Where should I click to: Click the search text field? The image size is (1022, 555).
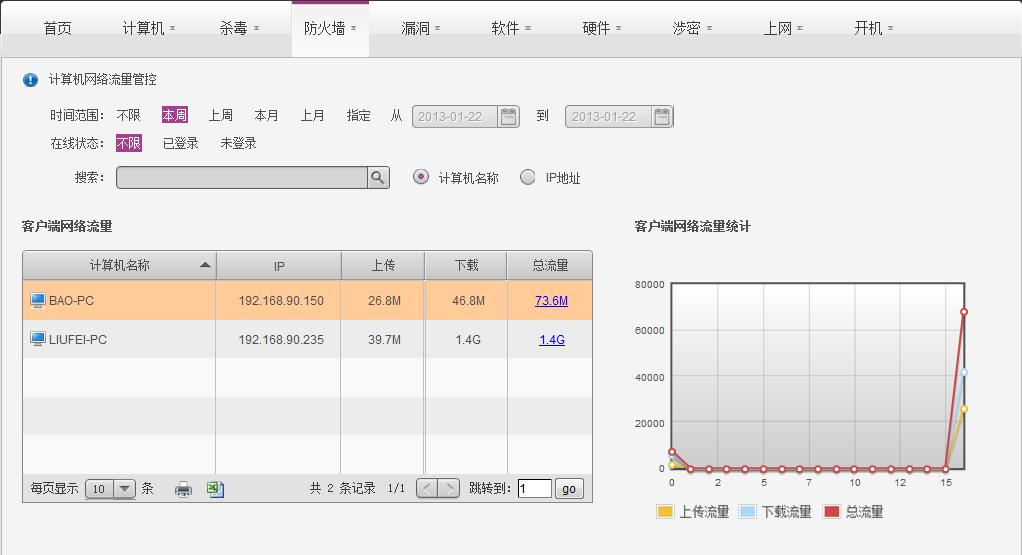click(x=242, y=177)
